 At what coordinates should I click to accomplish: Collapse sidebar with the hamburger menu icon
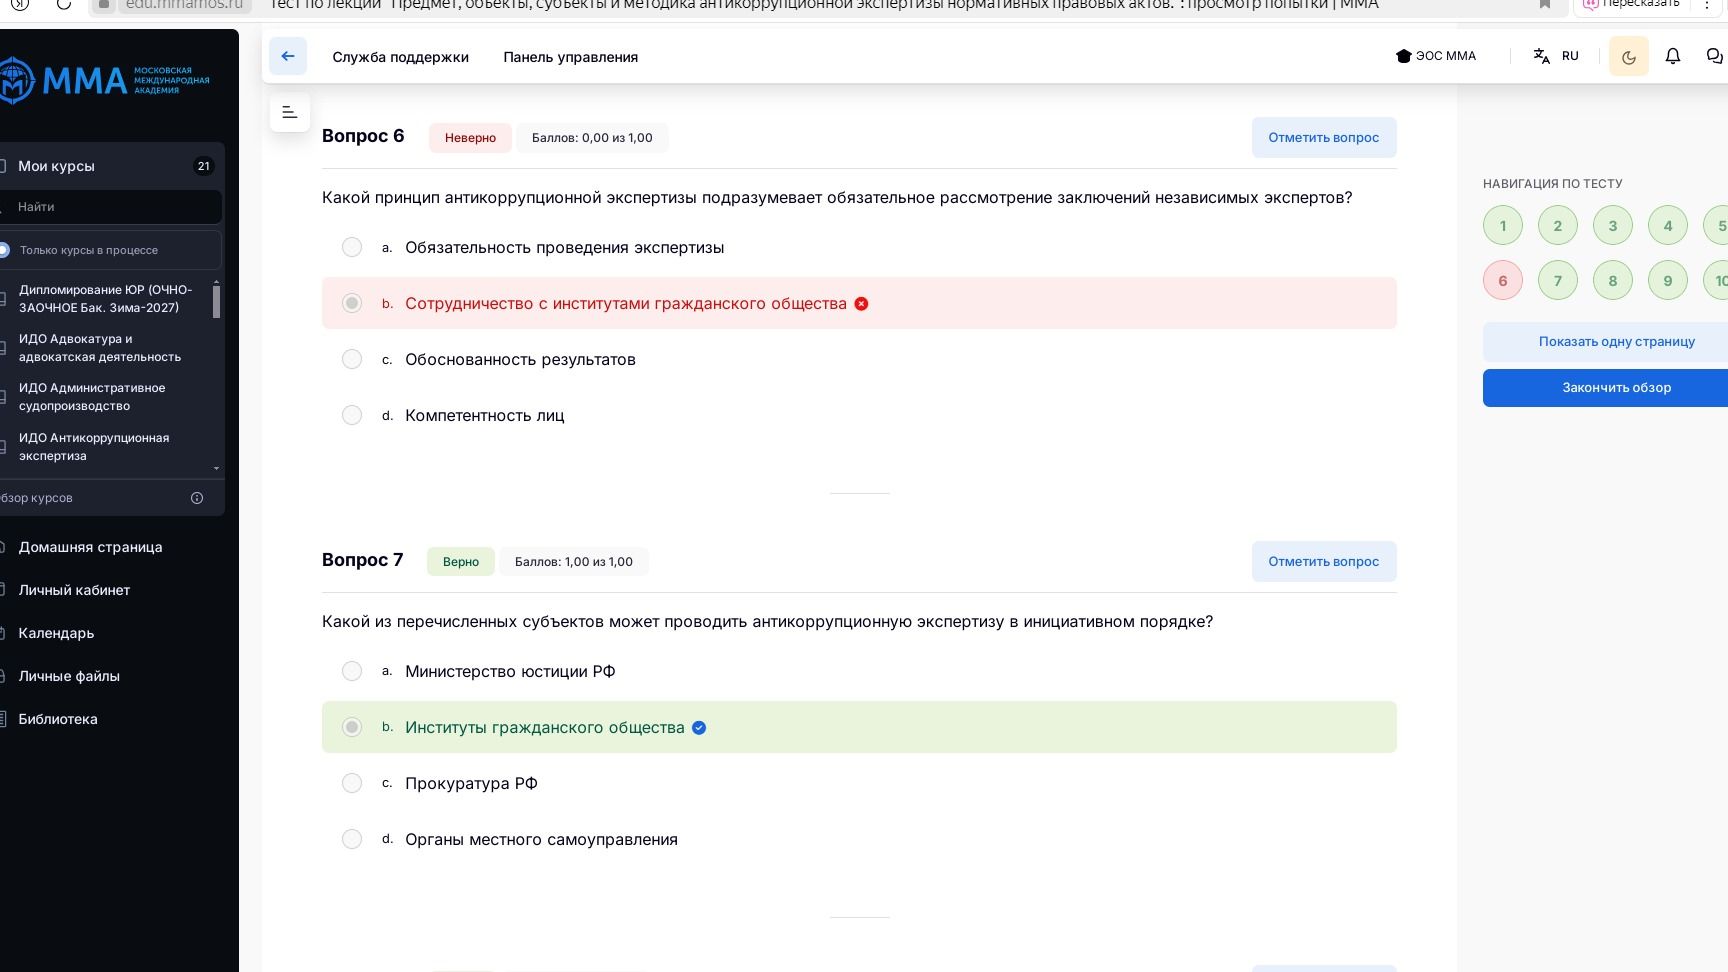tap(290, 112)
